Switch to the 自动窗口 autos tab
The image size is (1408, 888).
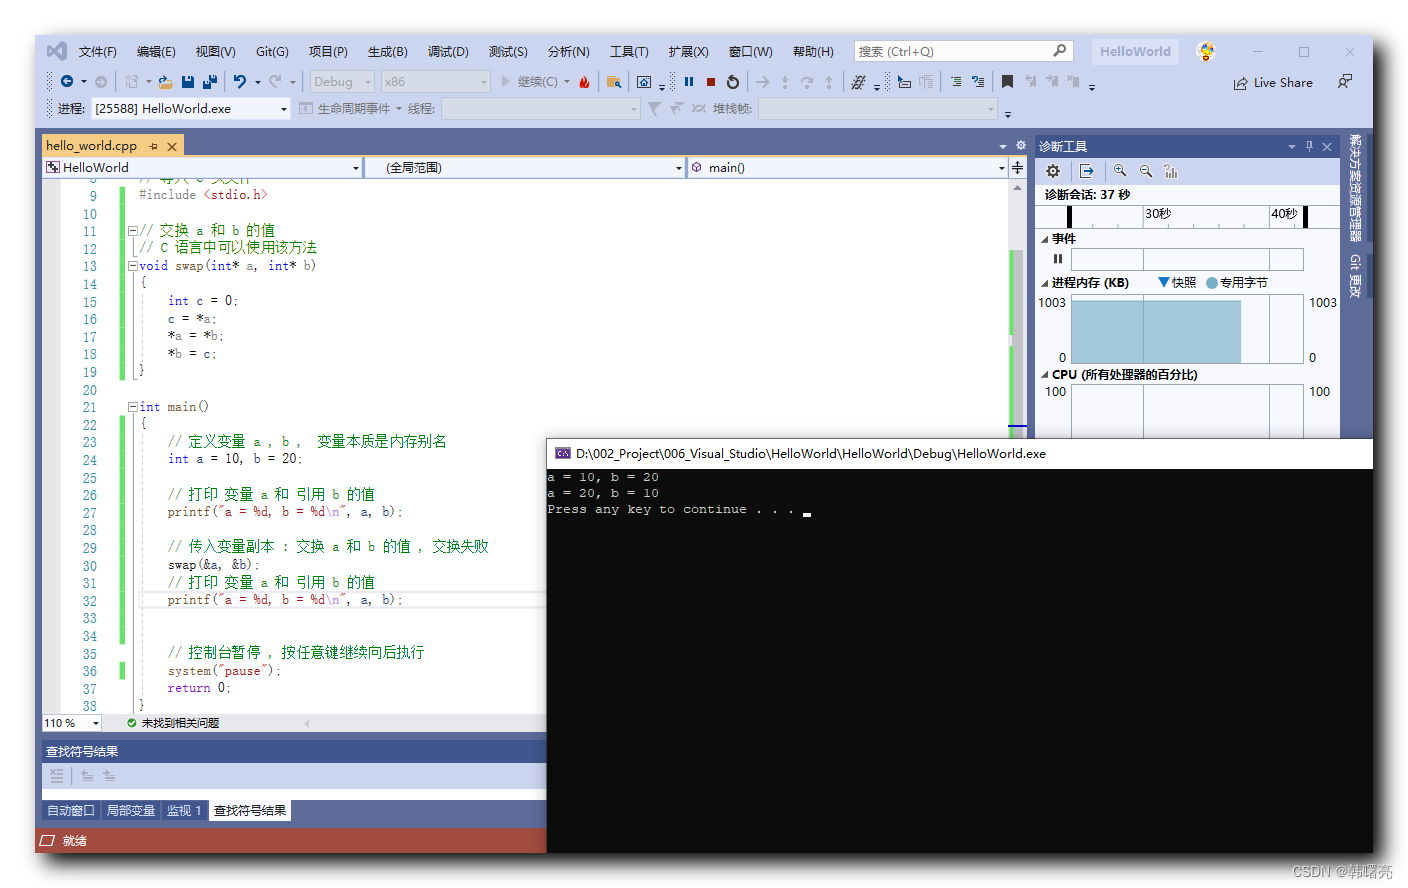(71, 811)
